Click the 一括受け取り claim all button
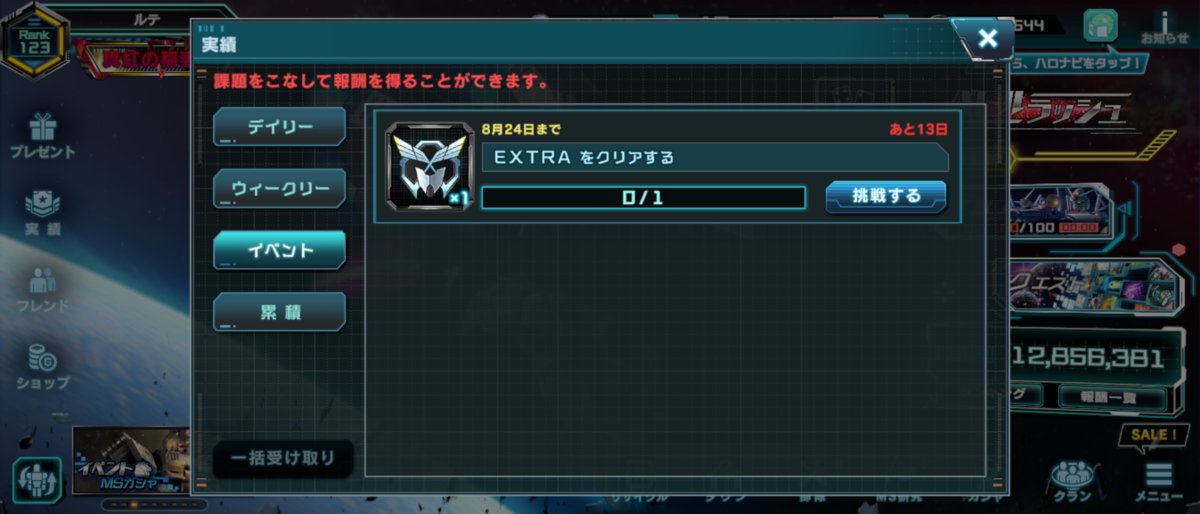 coord(283,459)
